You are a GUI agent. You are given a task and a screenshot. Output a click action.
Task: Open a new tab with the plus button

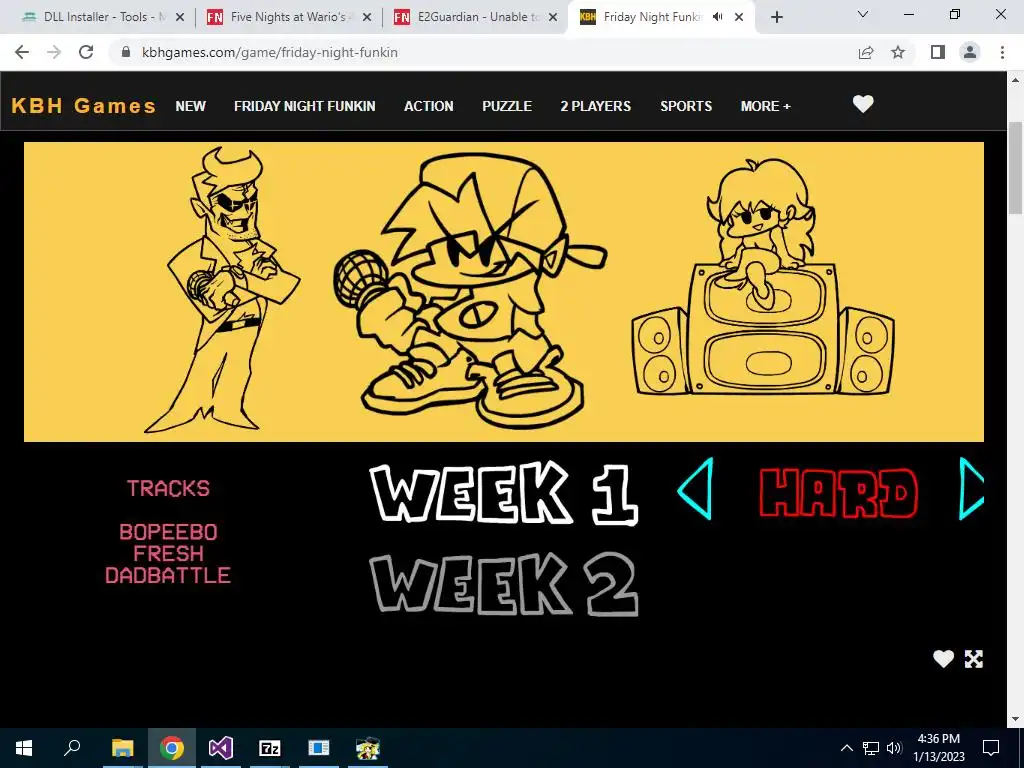[776, 17]
